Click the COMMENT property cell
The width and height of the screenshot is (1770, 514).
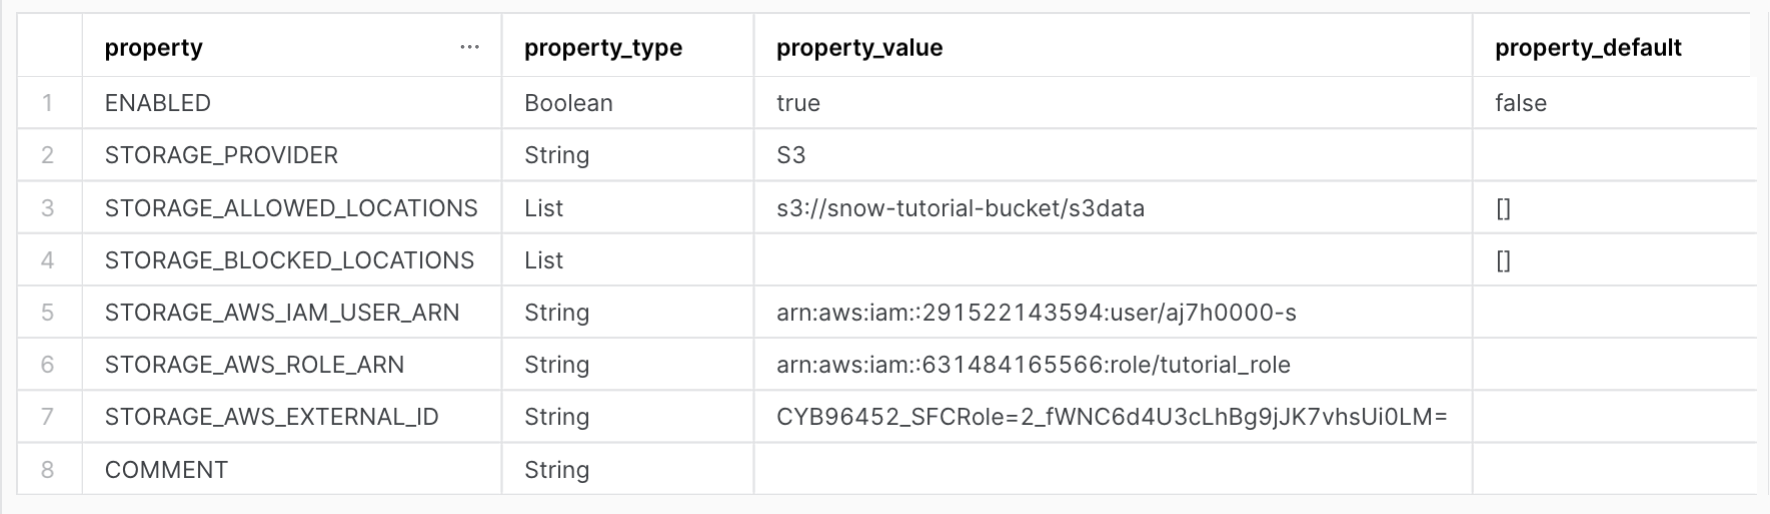(x=166, y=469)
